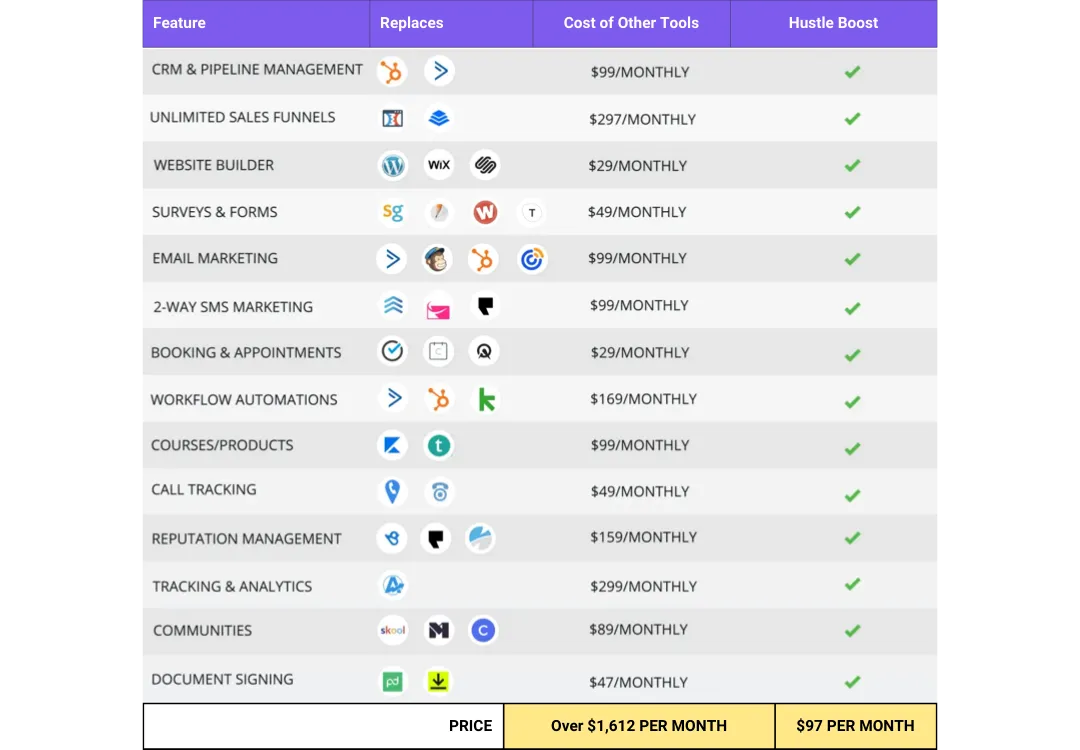Click the 'UNLIMITED SALES FUNNELS' feature label
Screen dimensions: 1080x750
click(242, 118)
